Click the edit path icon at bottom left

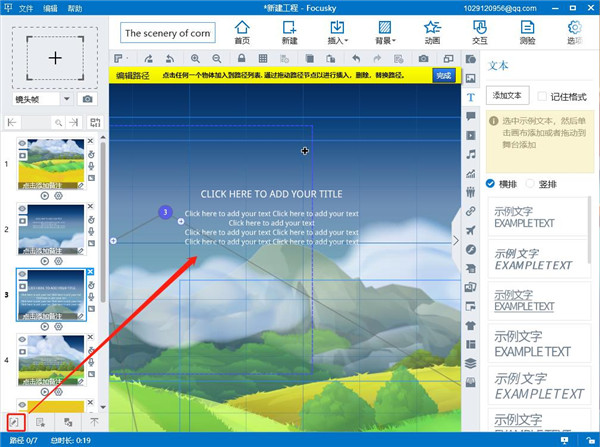coord(15,423)
